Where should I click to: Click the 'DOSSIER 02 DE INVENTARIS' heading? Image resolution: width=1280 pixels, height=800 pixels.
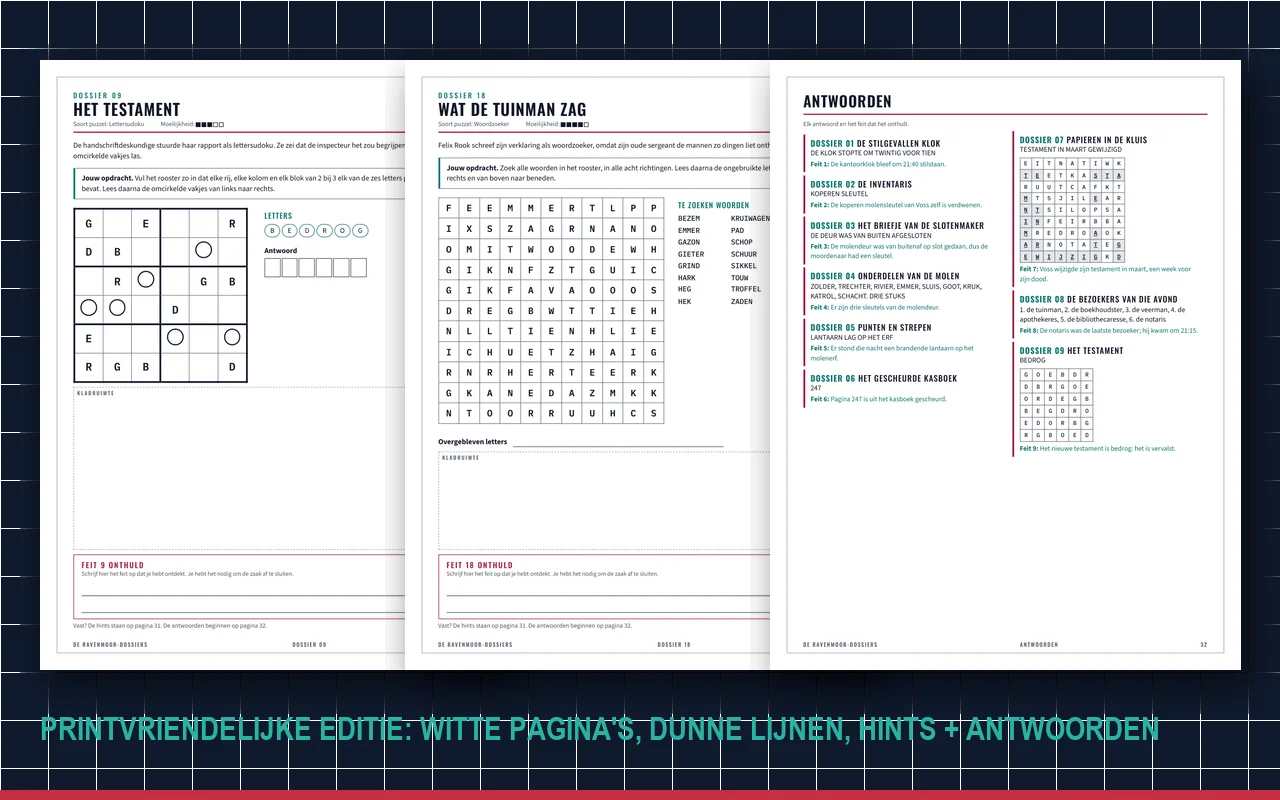tap(861, 185)
